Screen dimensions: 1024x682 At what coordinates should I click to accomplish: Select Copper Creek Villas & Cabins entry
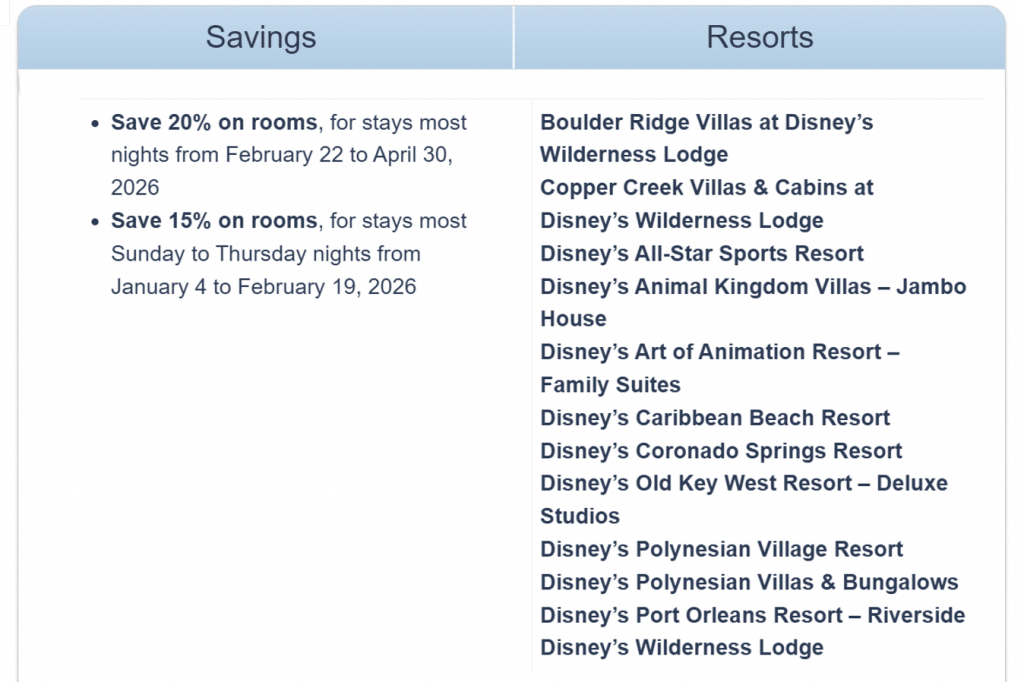706,188
